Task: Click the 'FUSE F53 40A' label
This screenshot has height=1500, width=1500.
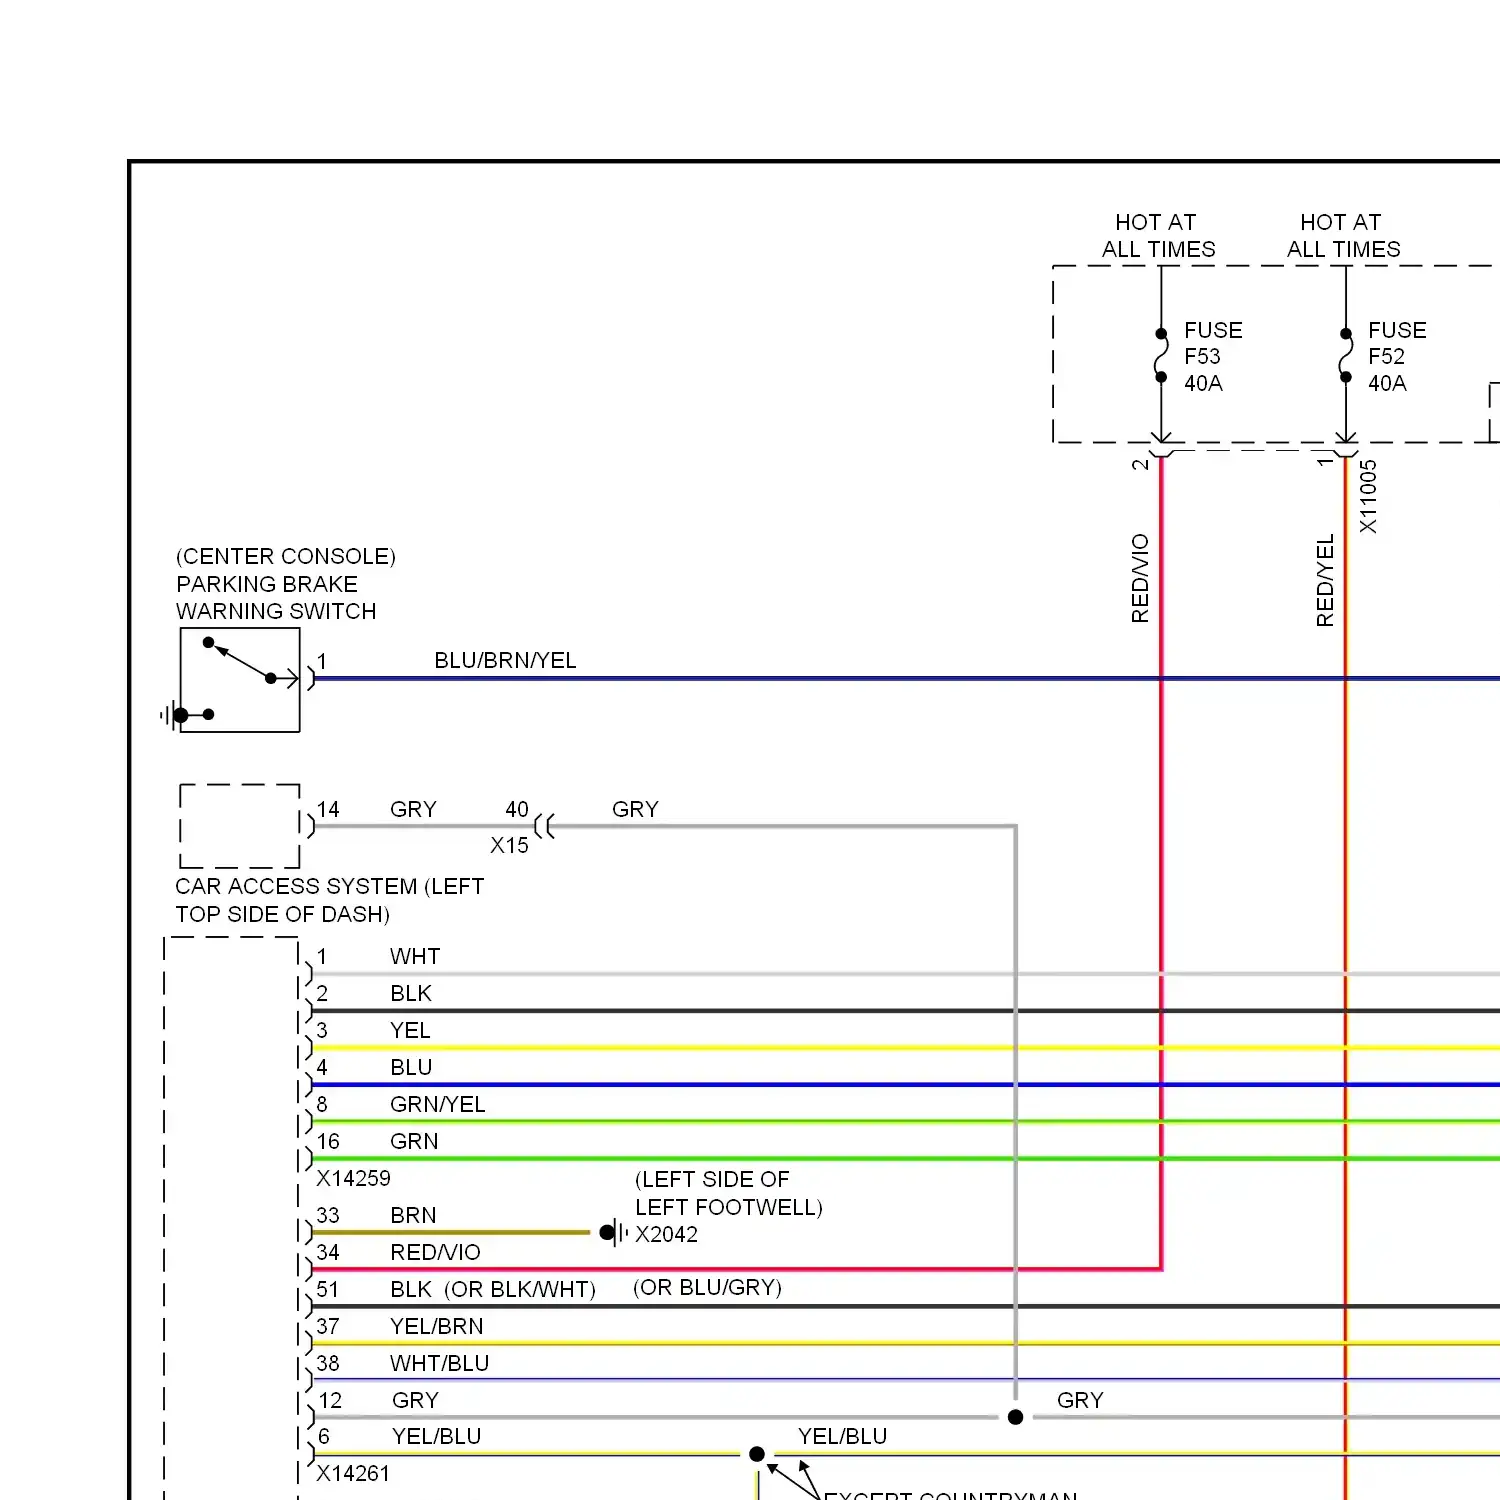Action: (1213, 356)
